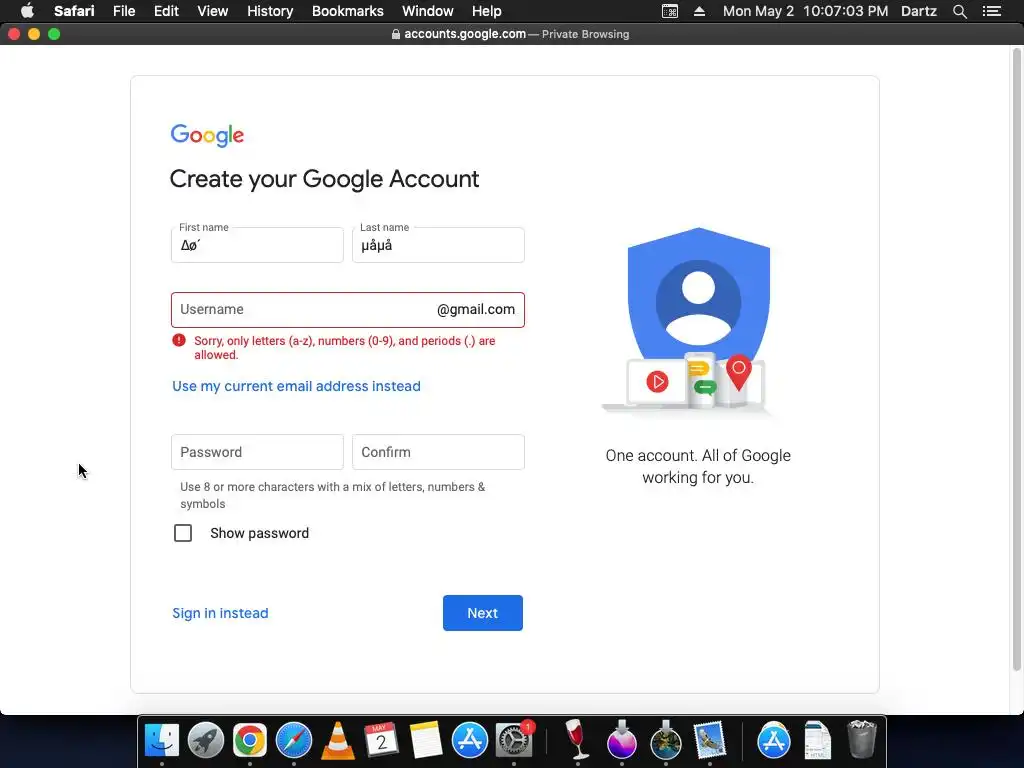The width and height of the screenshot is (1024, 768).
Task: Open the Catalina installer icon in dock
Action: click(x=665, y=741)
